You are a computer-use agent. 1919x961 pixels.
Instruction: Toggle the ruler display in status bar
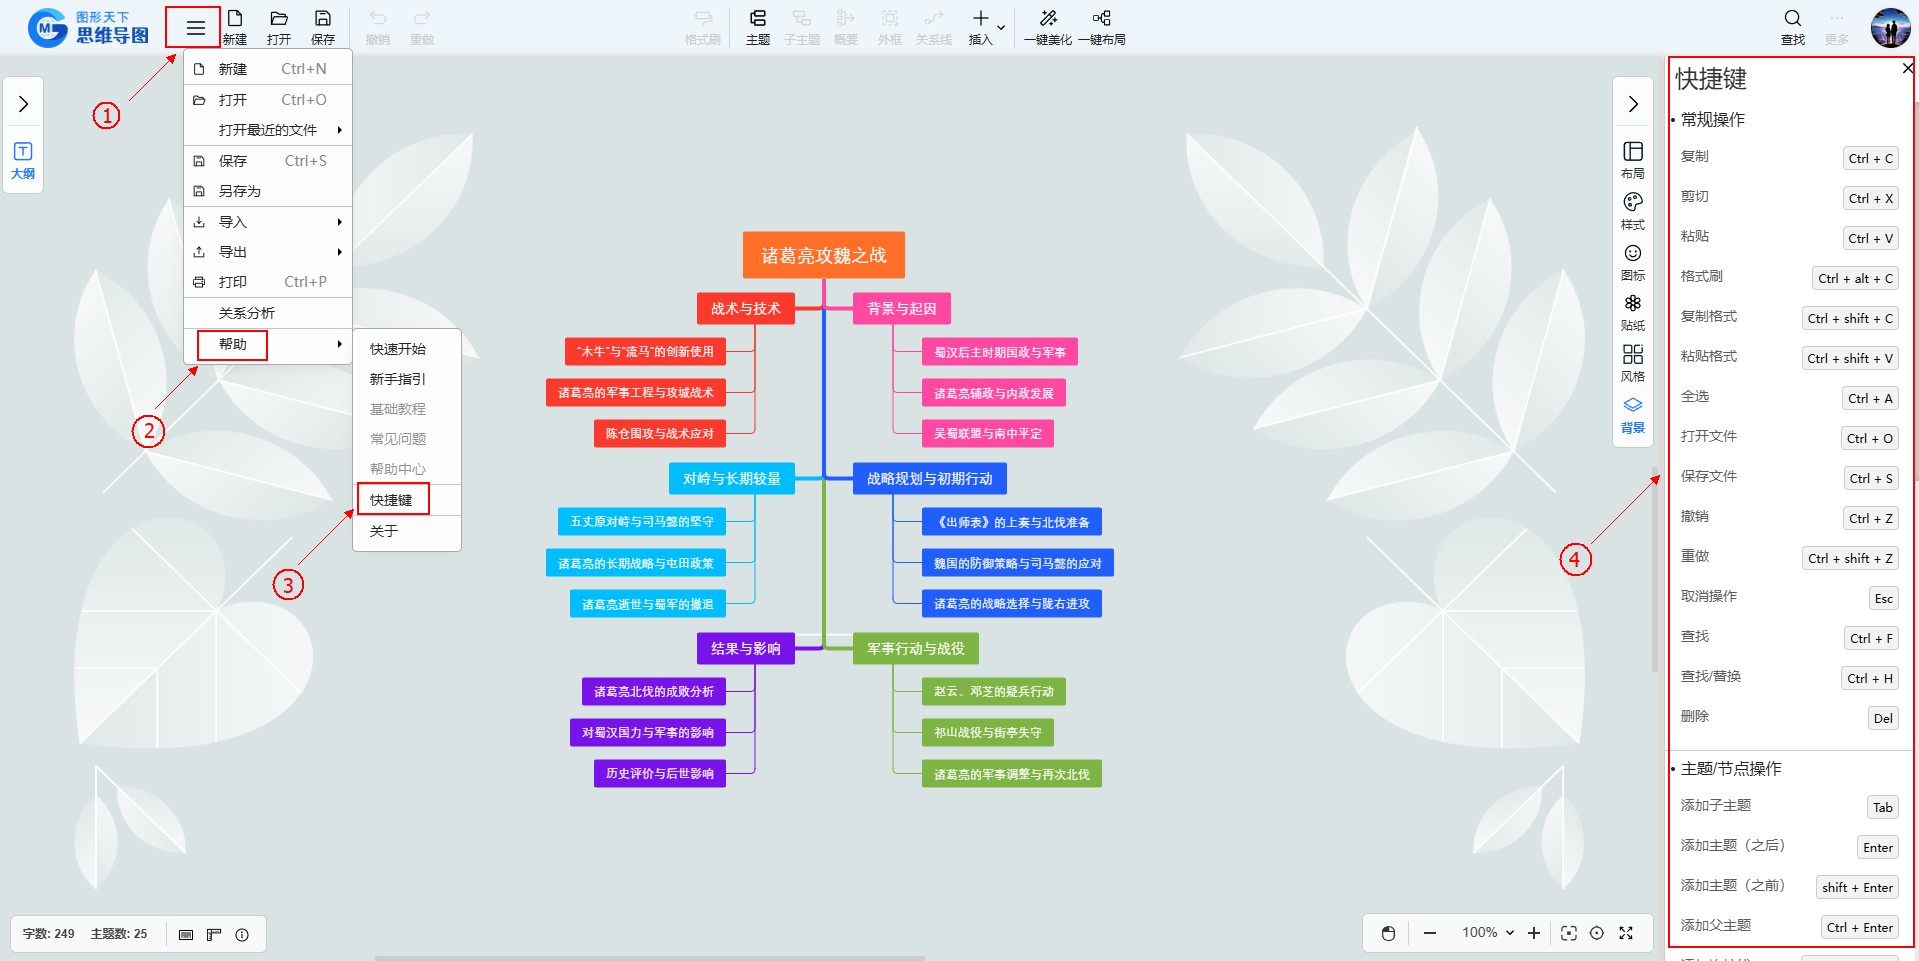[x=214, y=935]
